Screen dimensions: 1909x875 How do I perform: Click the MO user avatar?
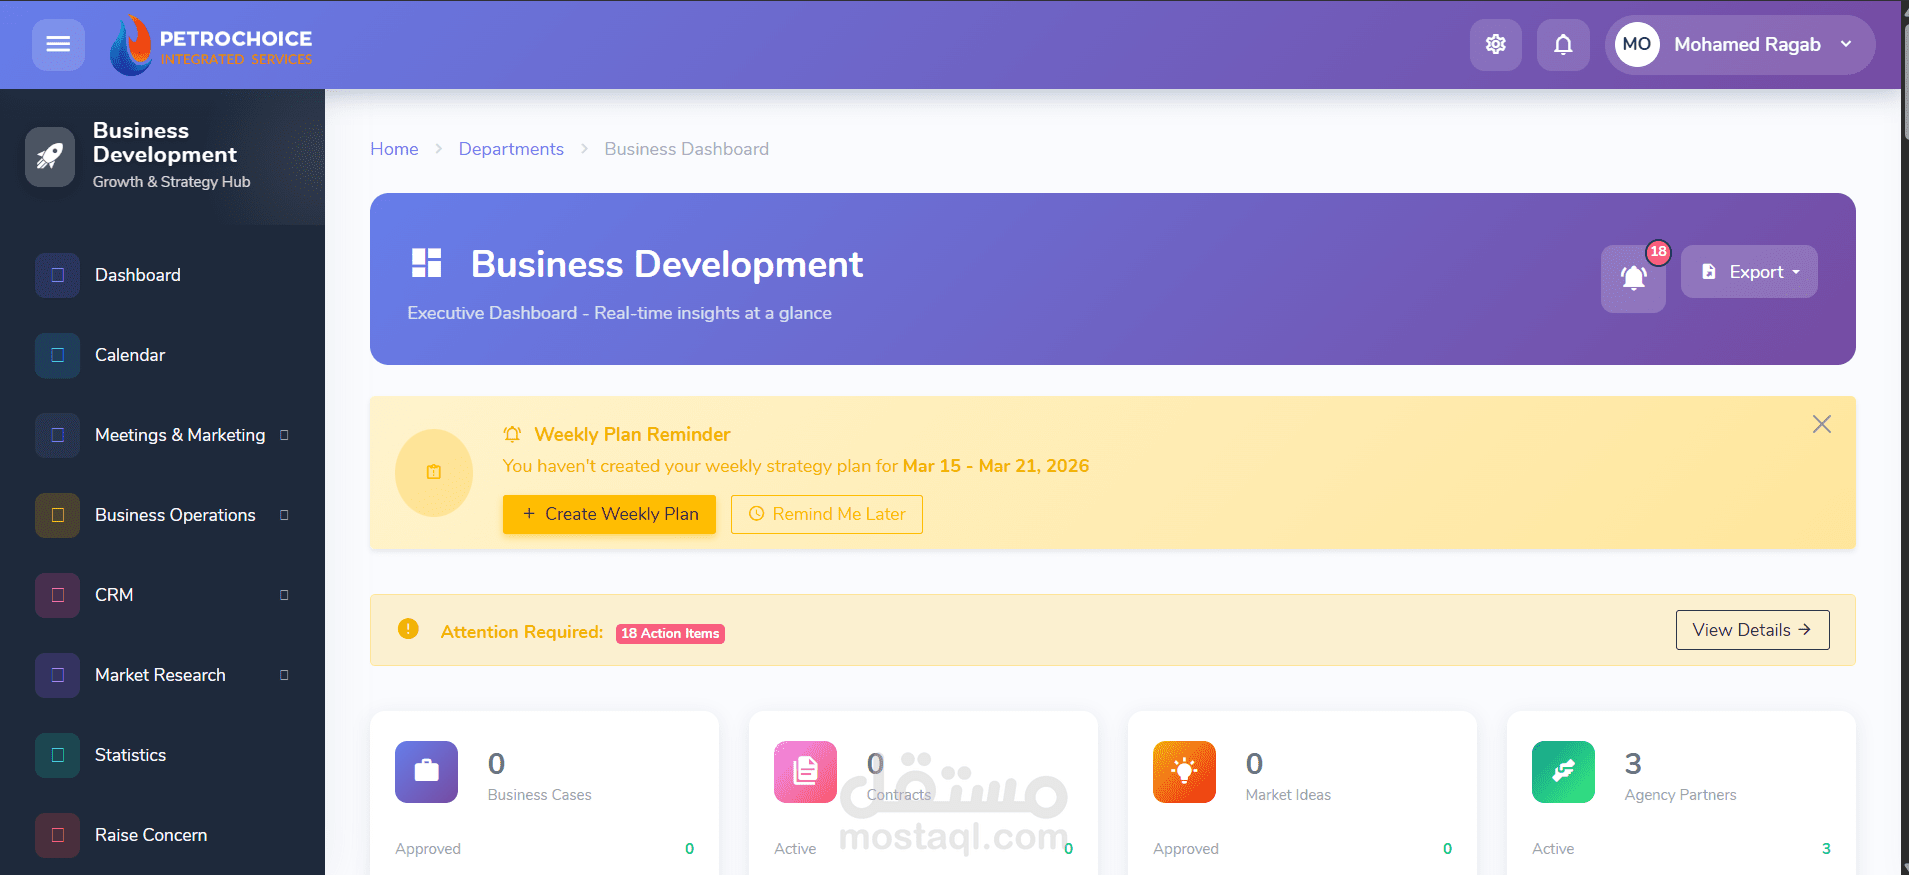[x=1637, y=44]
